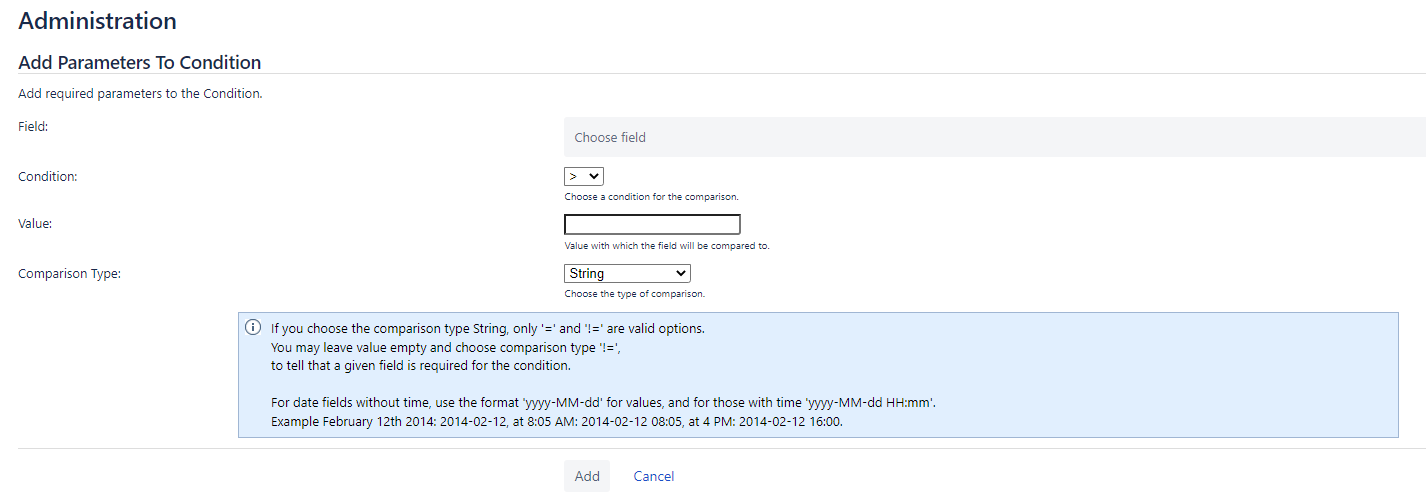
Task: Click the 'Comparison Type:' label
Action: coord(70,273)
